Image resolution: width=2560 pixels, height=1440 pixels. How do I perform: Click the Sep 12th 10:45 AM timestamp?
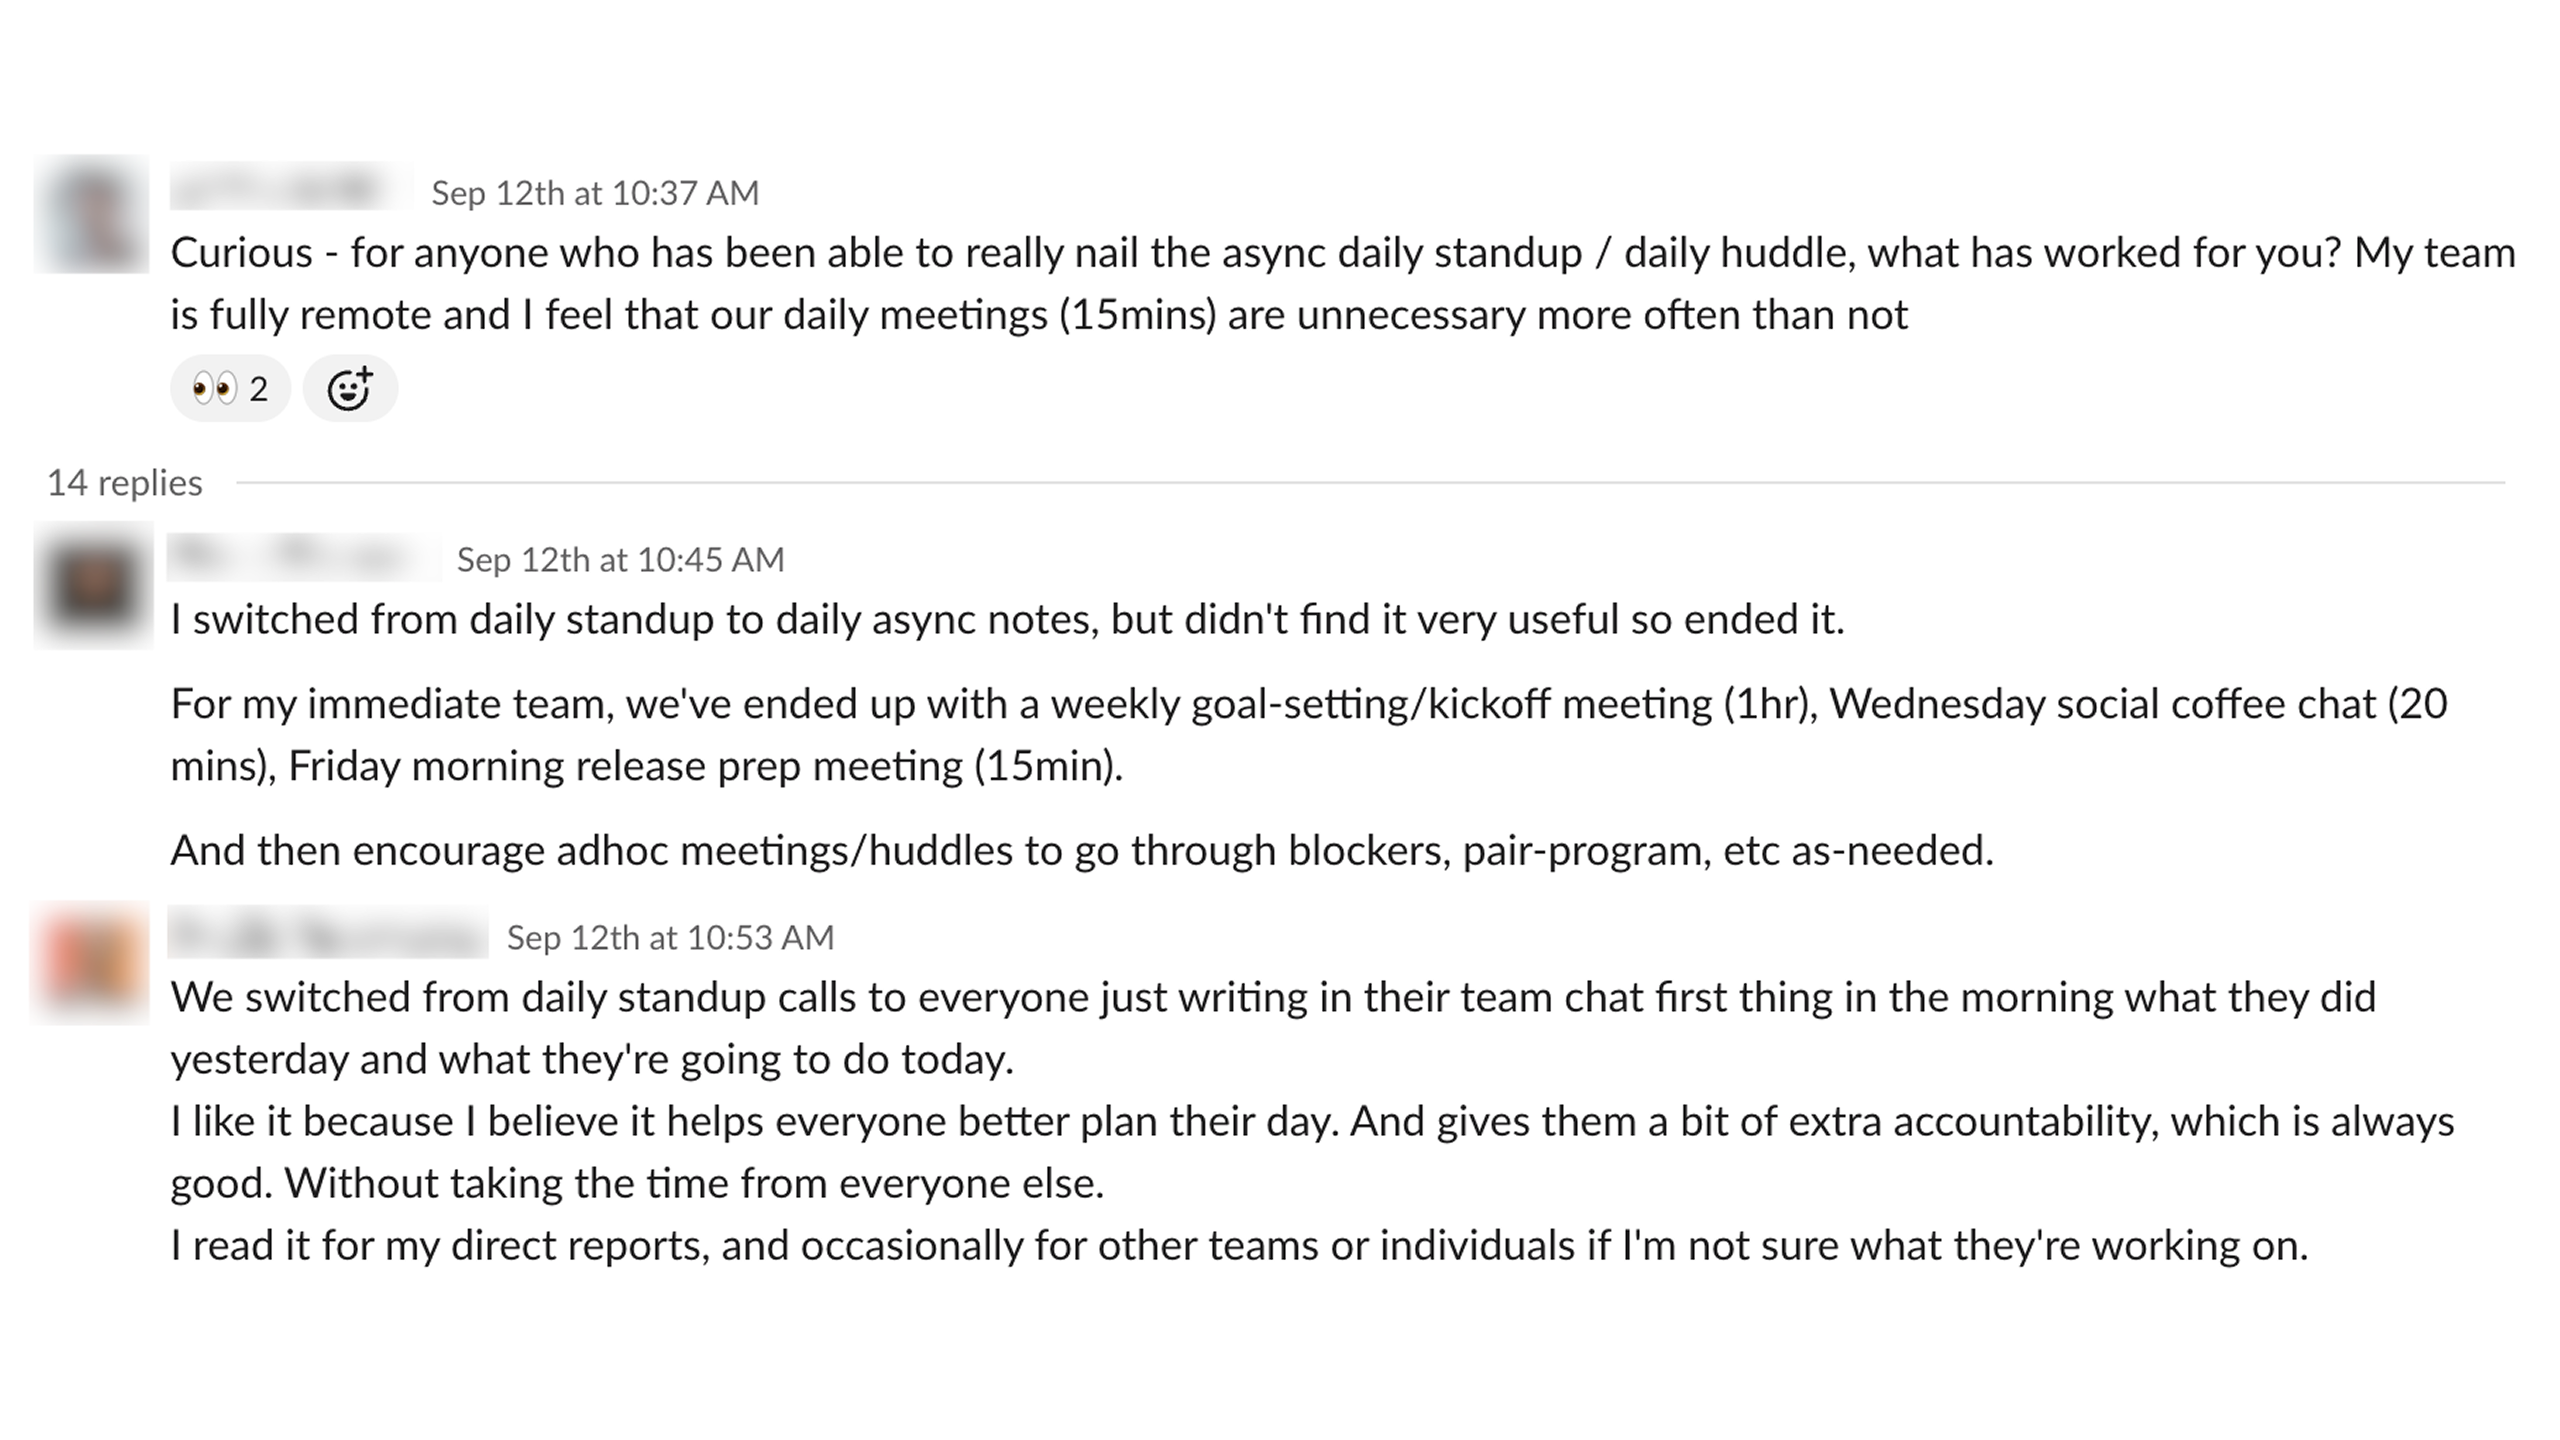[x=620, y=559]
